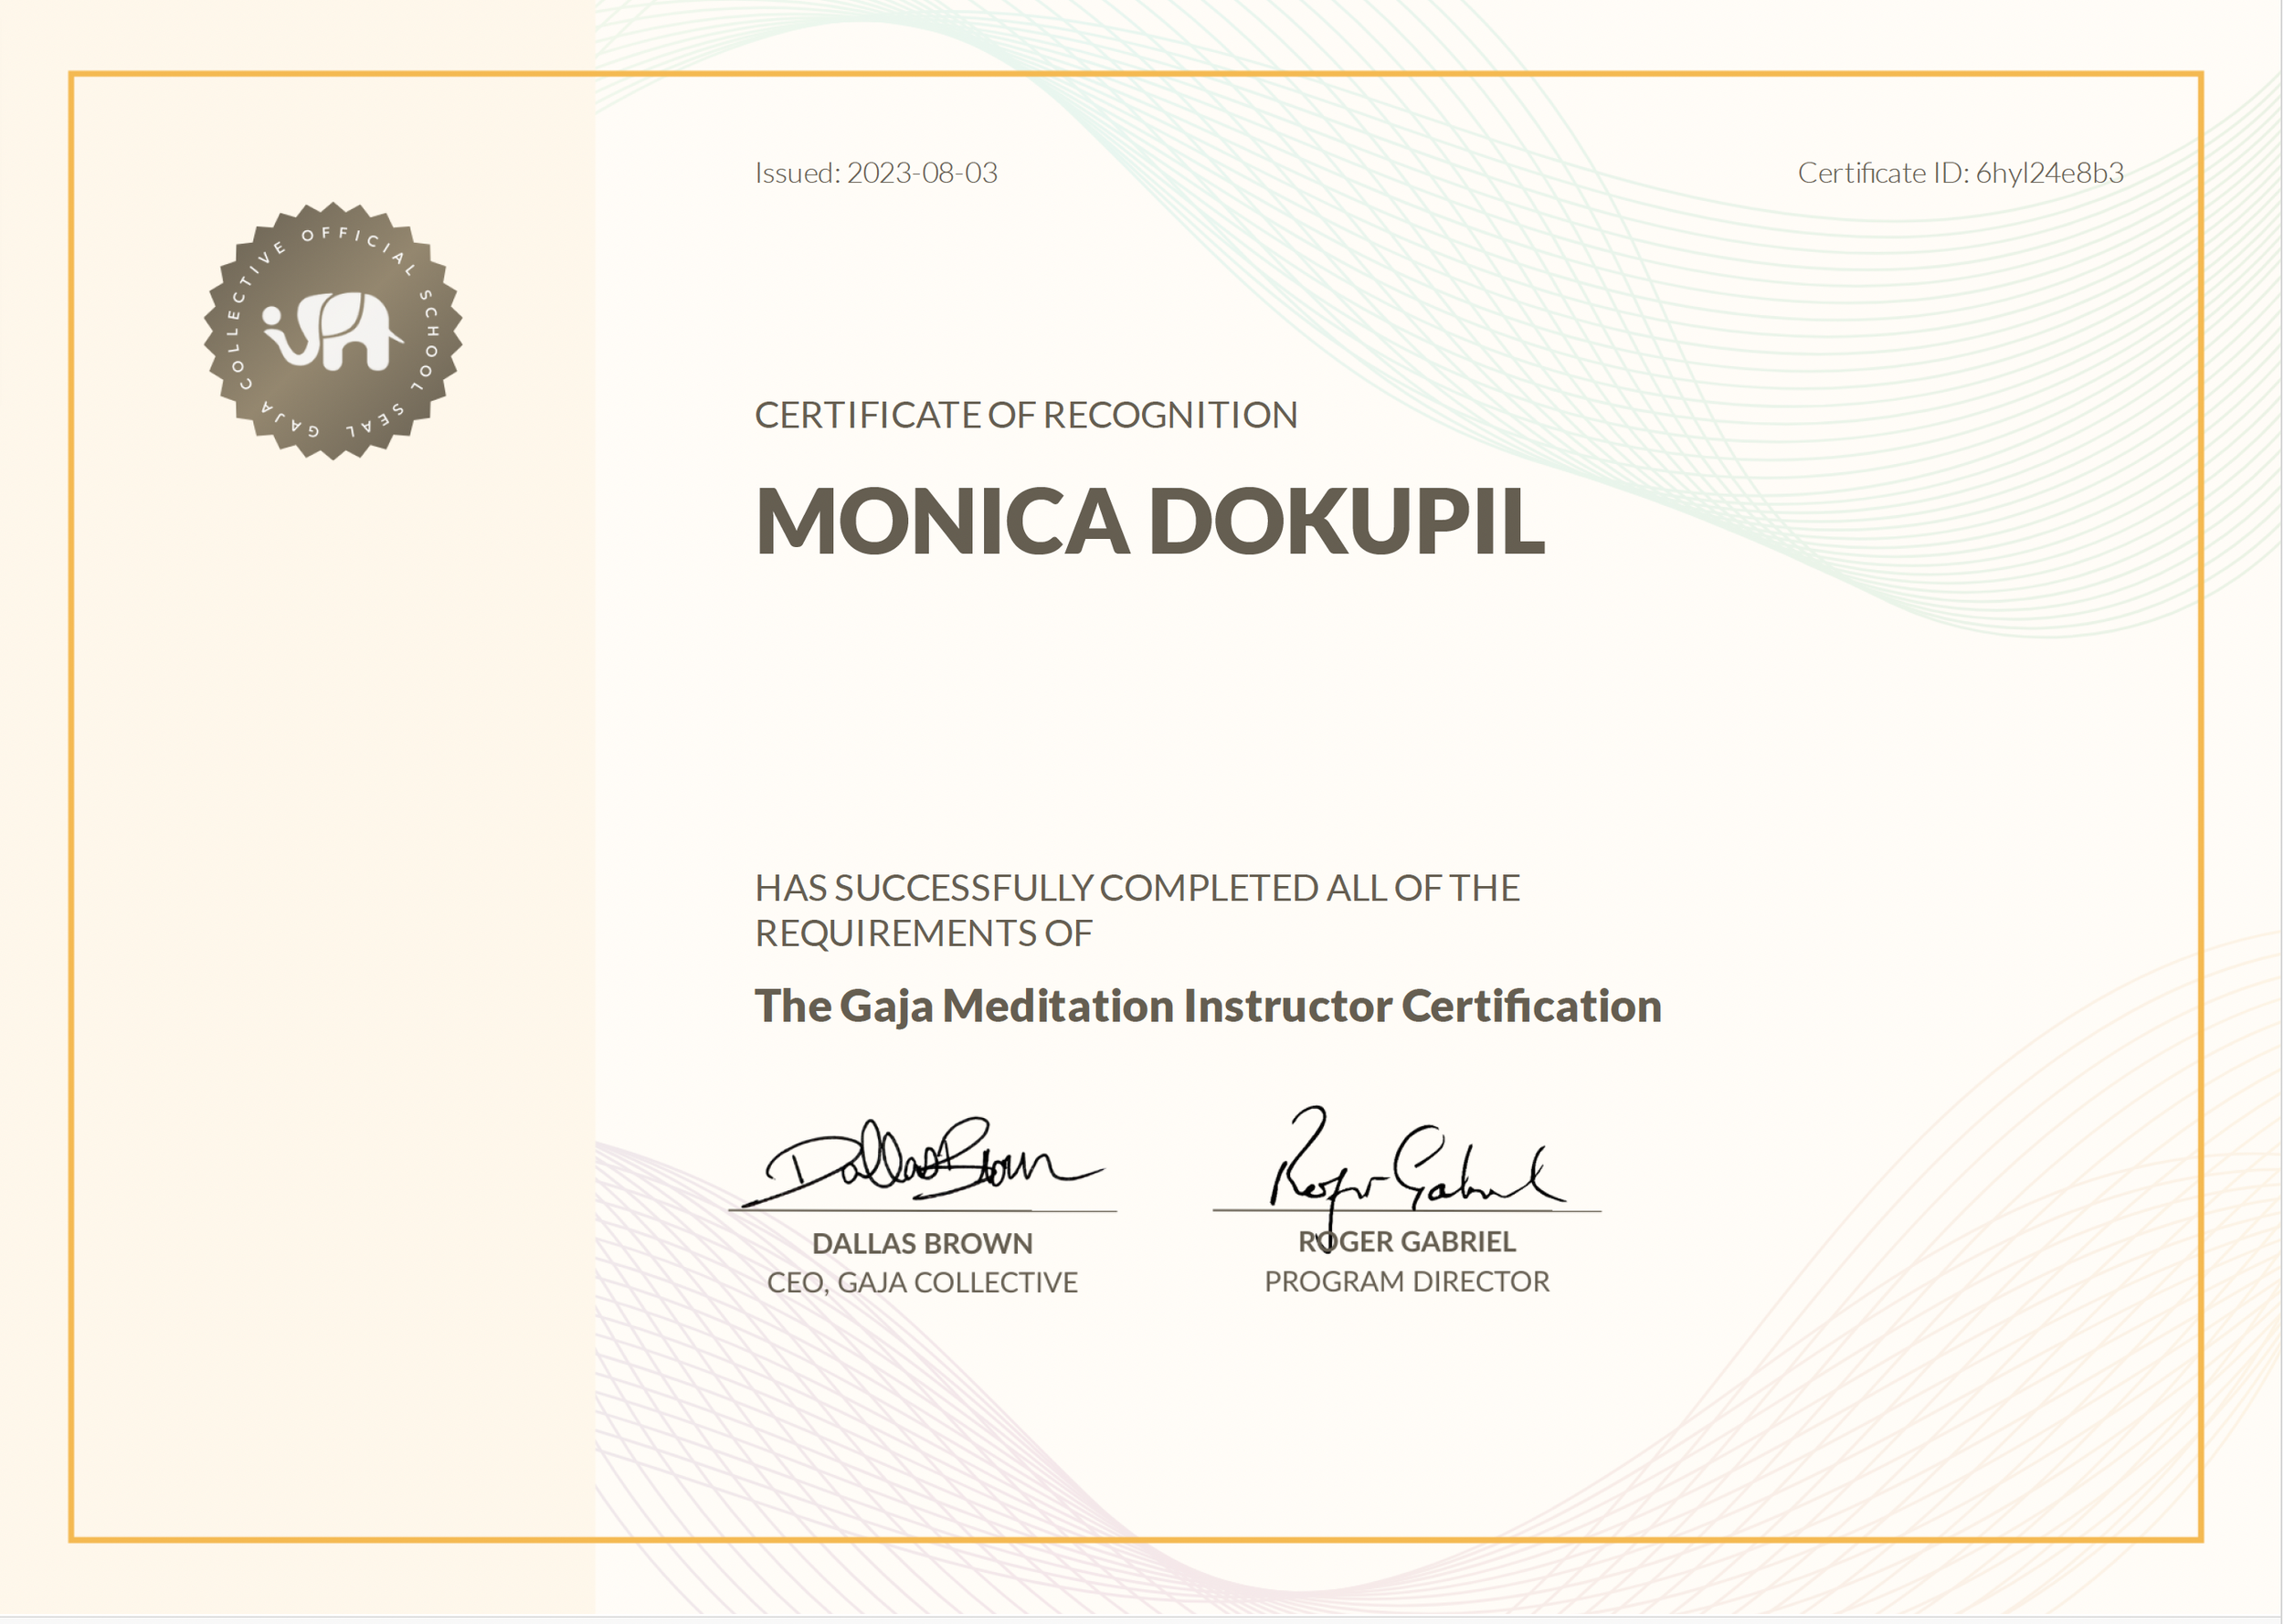Click the printed name Dallas Brown
This screenshot has height=1624, width=2284.
[x=922, y=1243]
